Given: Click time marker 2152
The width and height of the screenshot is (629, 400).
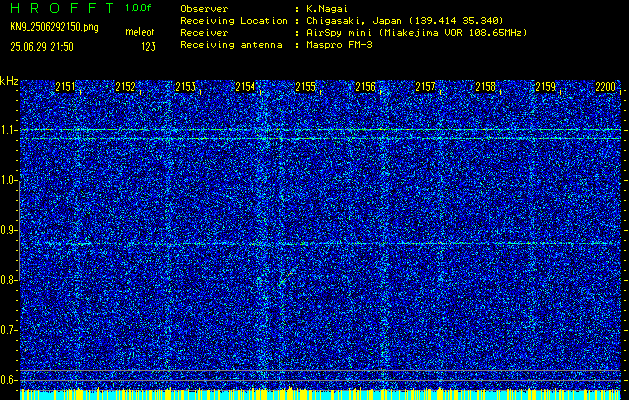Looking at the screenshot, I should click(x=125, y=87).
